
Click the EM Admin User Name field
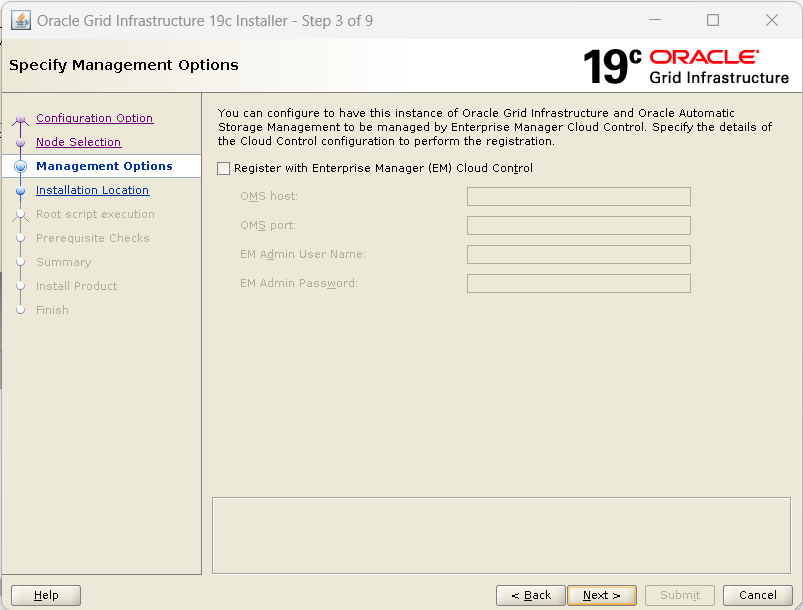coord(579,255)
